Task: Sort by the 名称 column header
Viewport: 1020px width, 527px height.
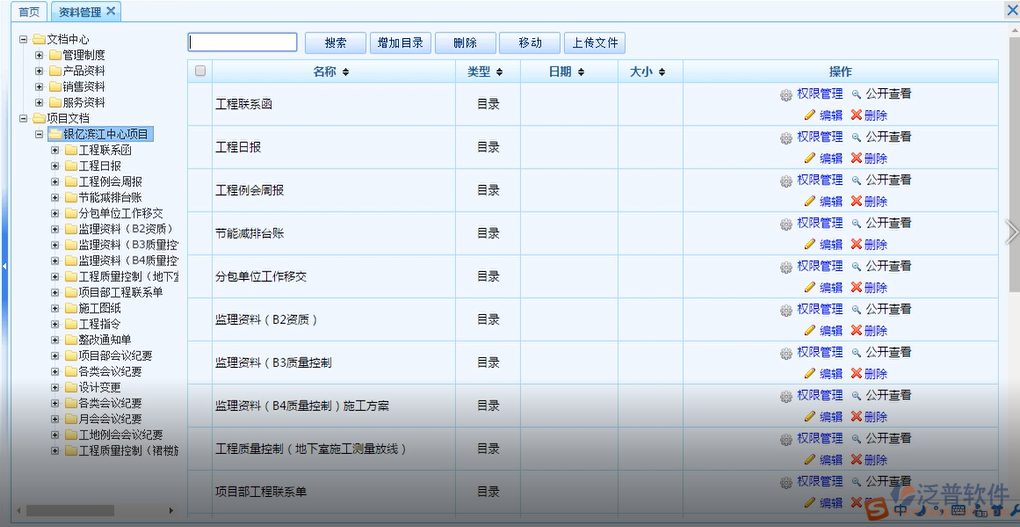Action: [331, 72]
